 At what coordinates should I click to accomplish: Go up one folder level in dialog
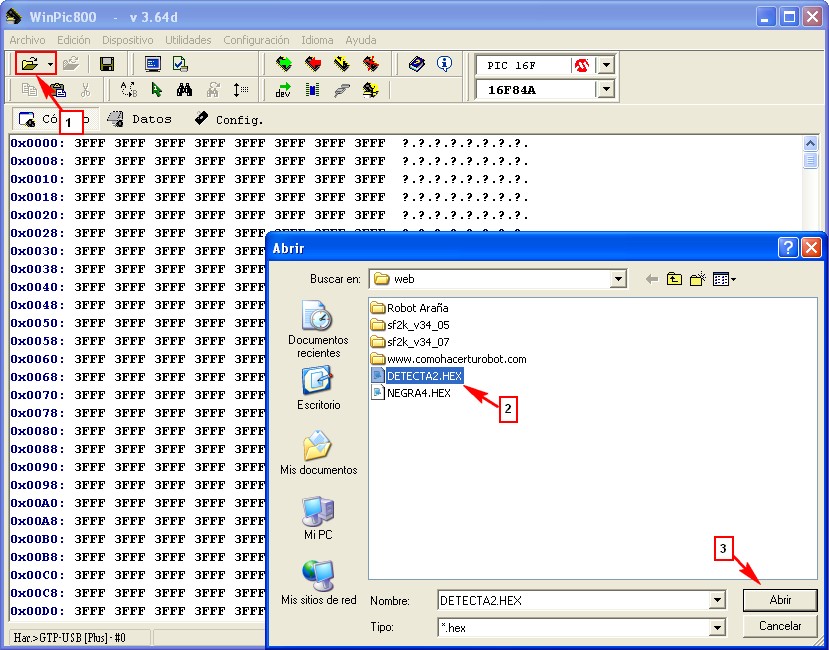[675, 279]
